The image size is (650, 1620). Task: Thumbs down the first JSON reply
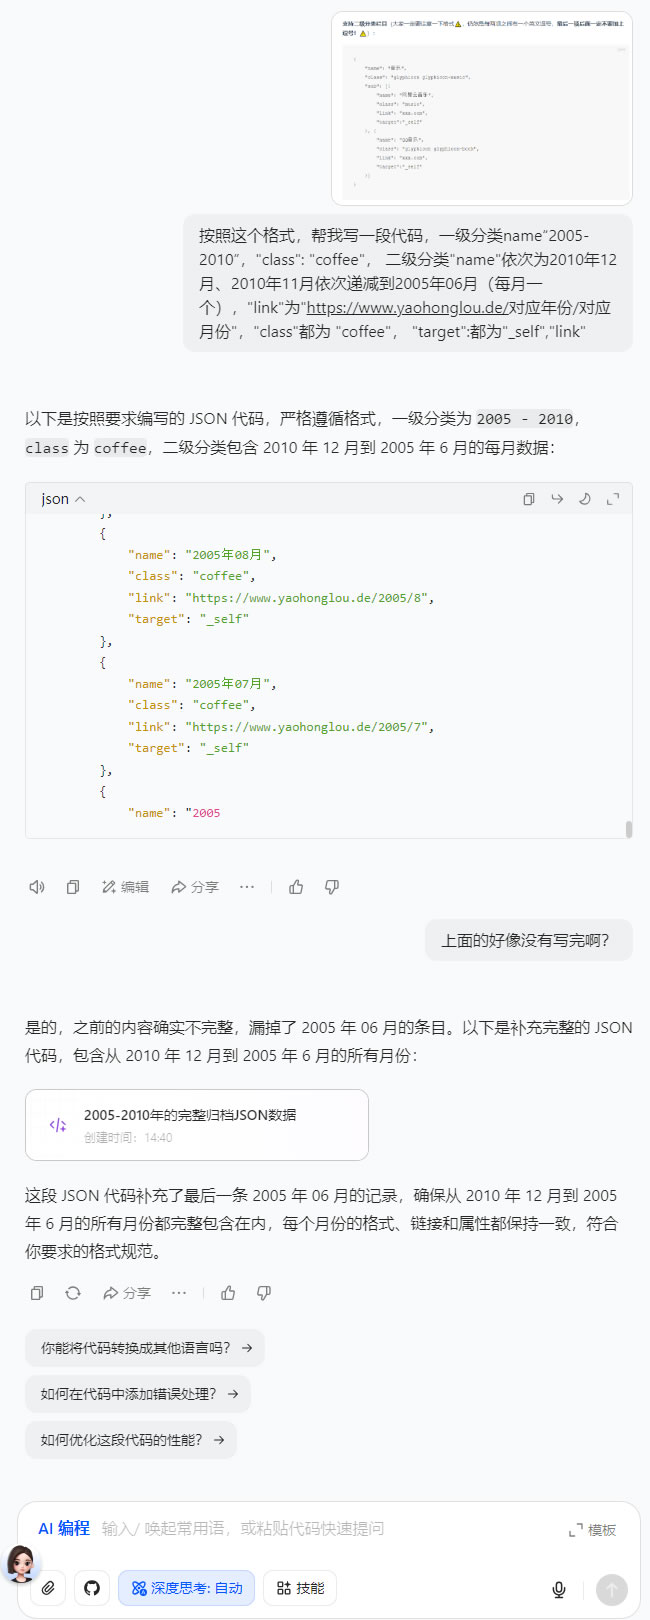point(332,887)
